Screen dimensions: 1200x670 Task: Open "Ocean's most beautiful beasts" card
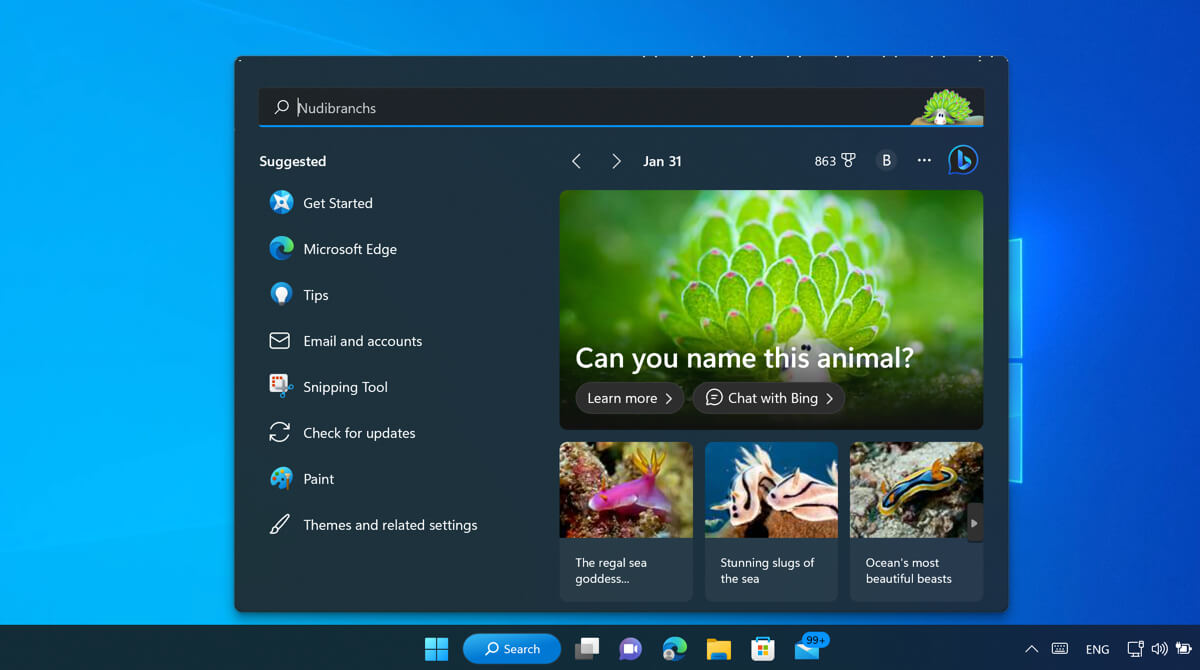coord(916,521)
